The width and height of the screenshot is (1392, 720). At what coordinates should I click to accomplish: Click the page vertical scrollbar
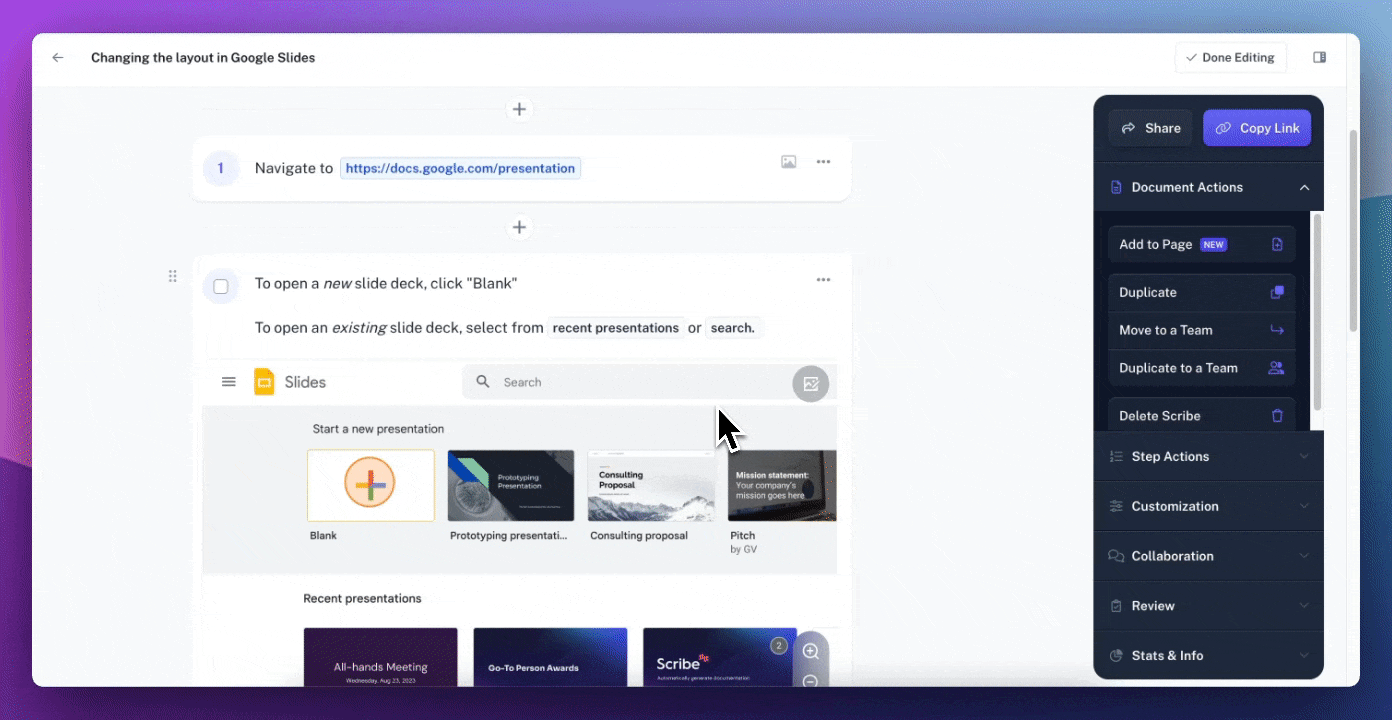1353,230
